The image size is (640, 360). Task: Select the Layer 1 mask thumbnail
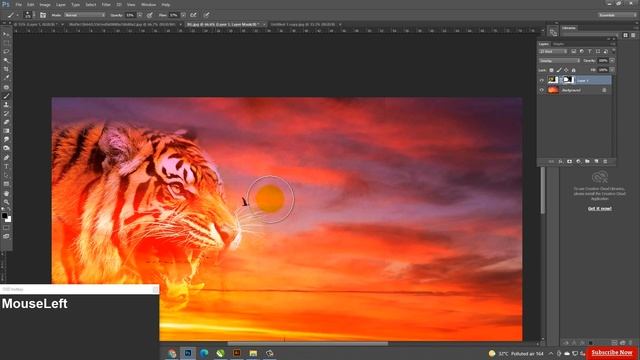[x=568, y=80]
